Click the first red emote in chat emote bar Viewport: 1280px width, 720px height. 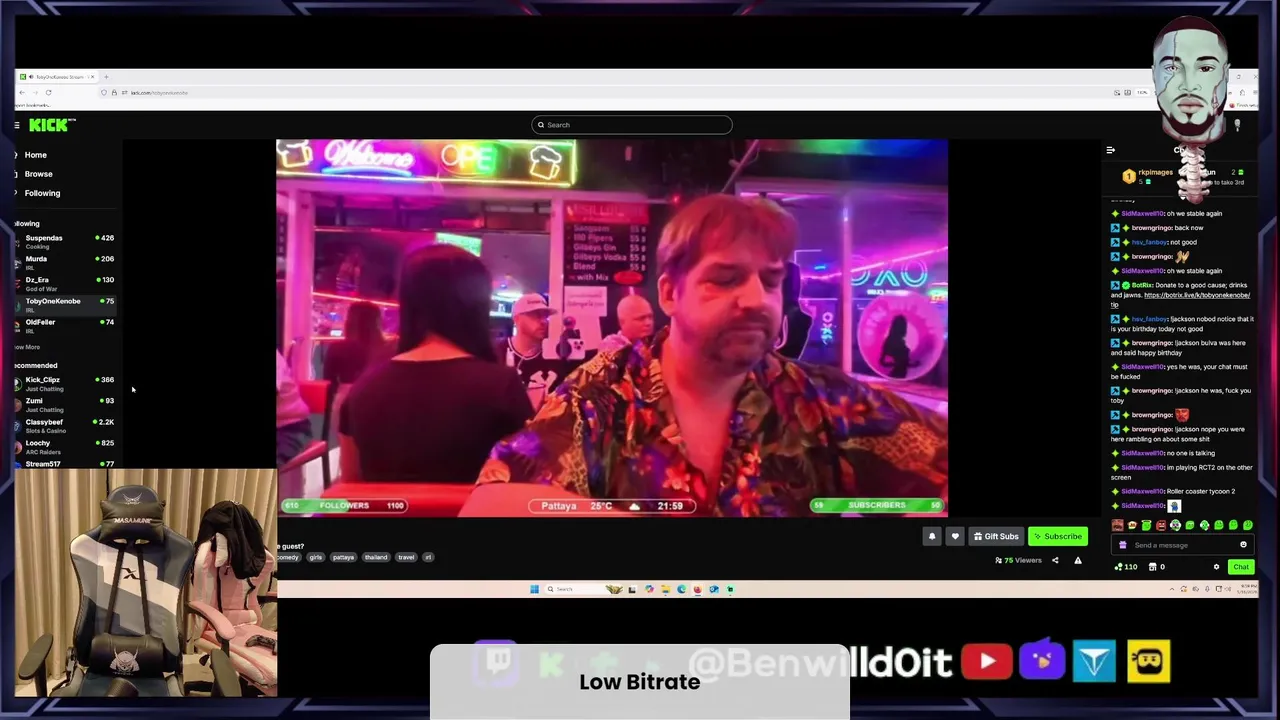tap(1118, 525)
